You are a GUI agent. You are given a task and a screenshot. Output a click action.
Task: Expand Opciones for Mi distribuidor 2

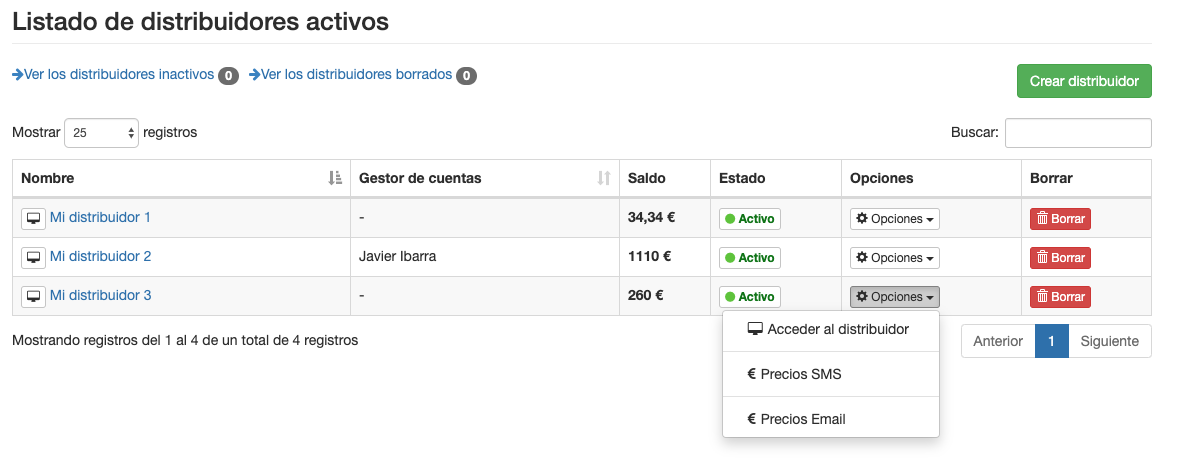895,258
